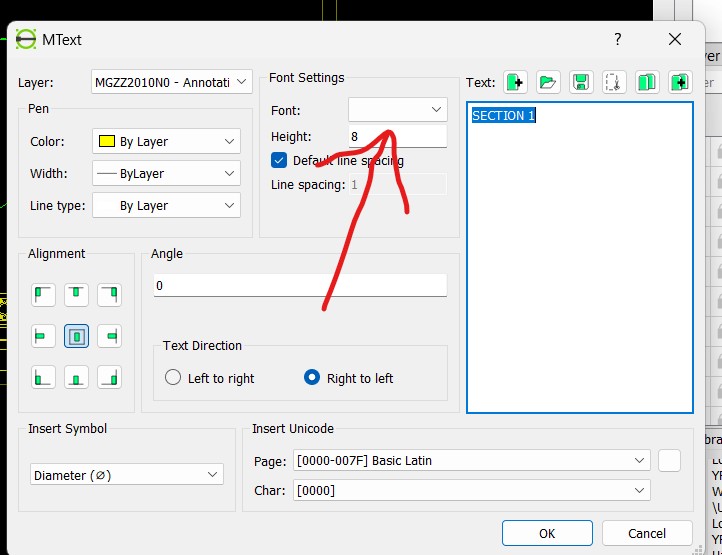Click the Cut text scissors icon

click(x=614, y=82)
